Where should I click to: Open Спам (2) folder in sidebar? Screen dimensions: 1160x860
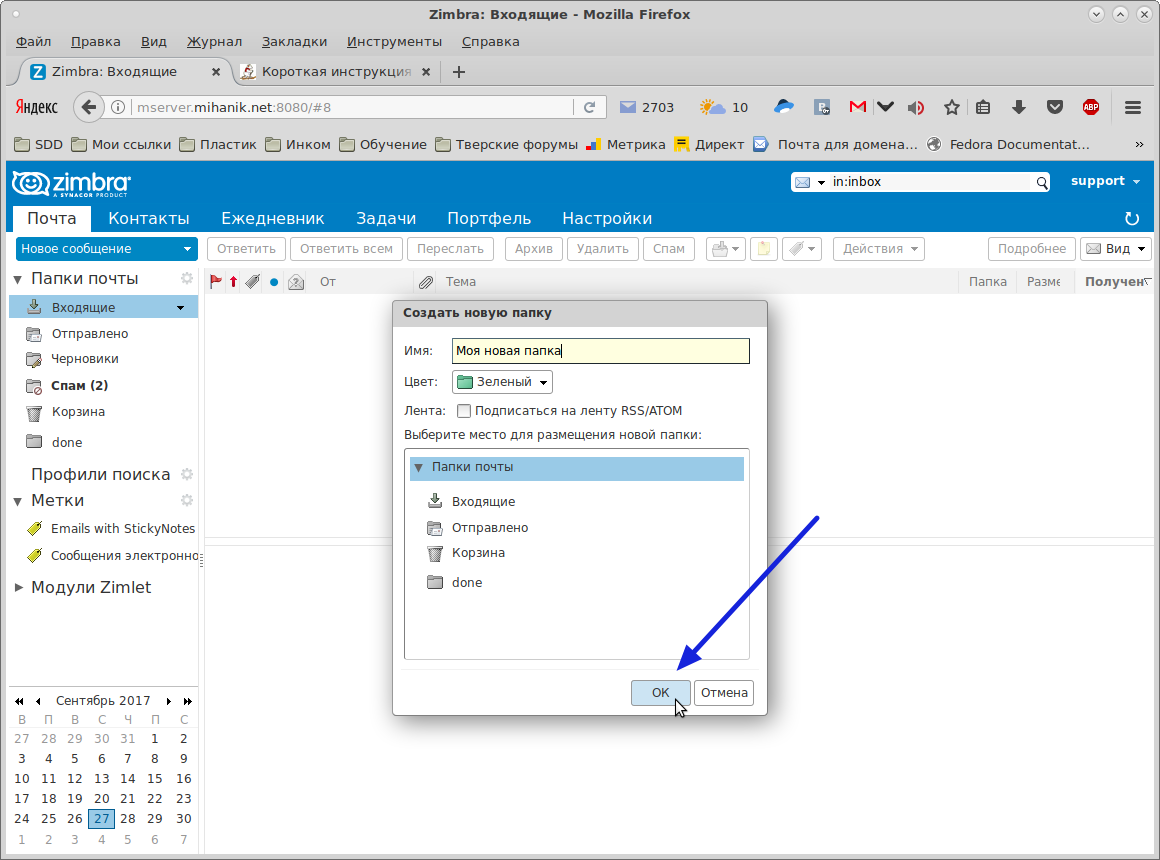click(79, 386)
